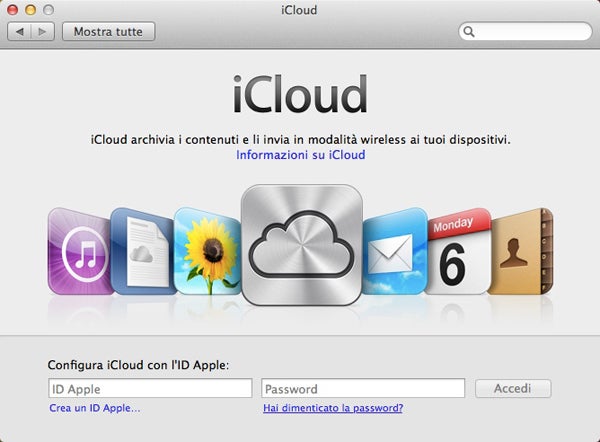Click the brown Contacts address book icon

521,251
